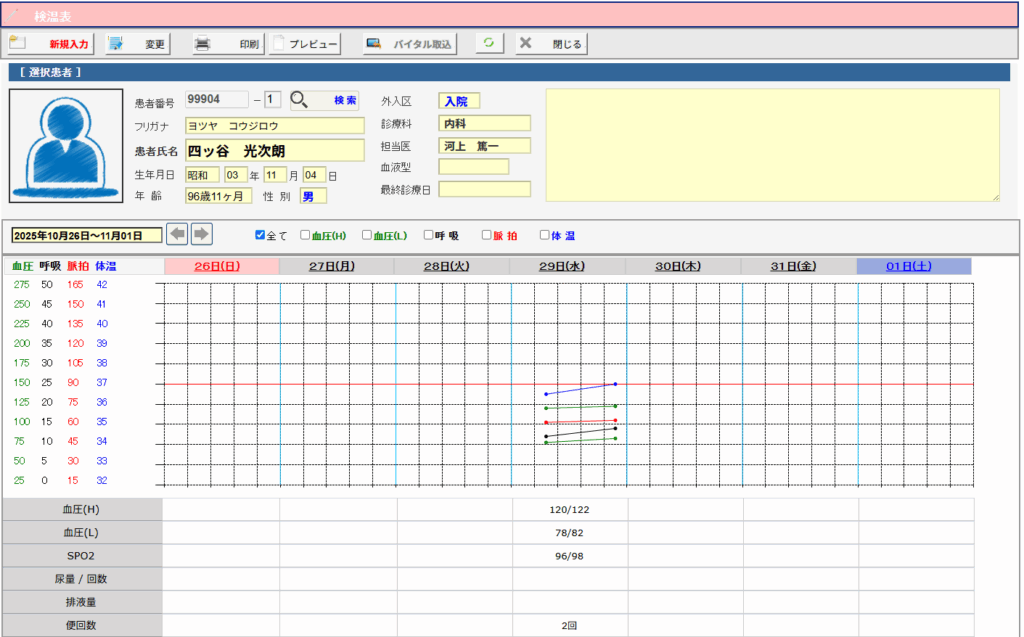The image size is (1024, 637).
Task: Uncheck the 全て checkbox
Action: pyautogui.click(x=260, y=236)
